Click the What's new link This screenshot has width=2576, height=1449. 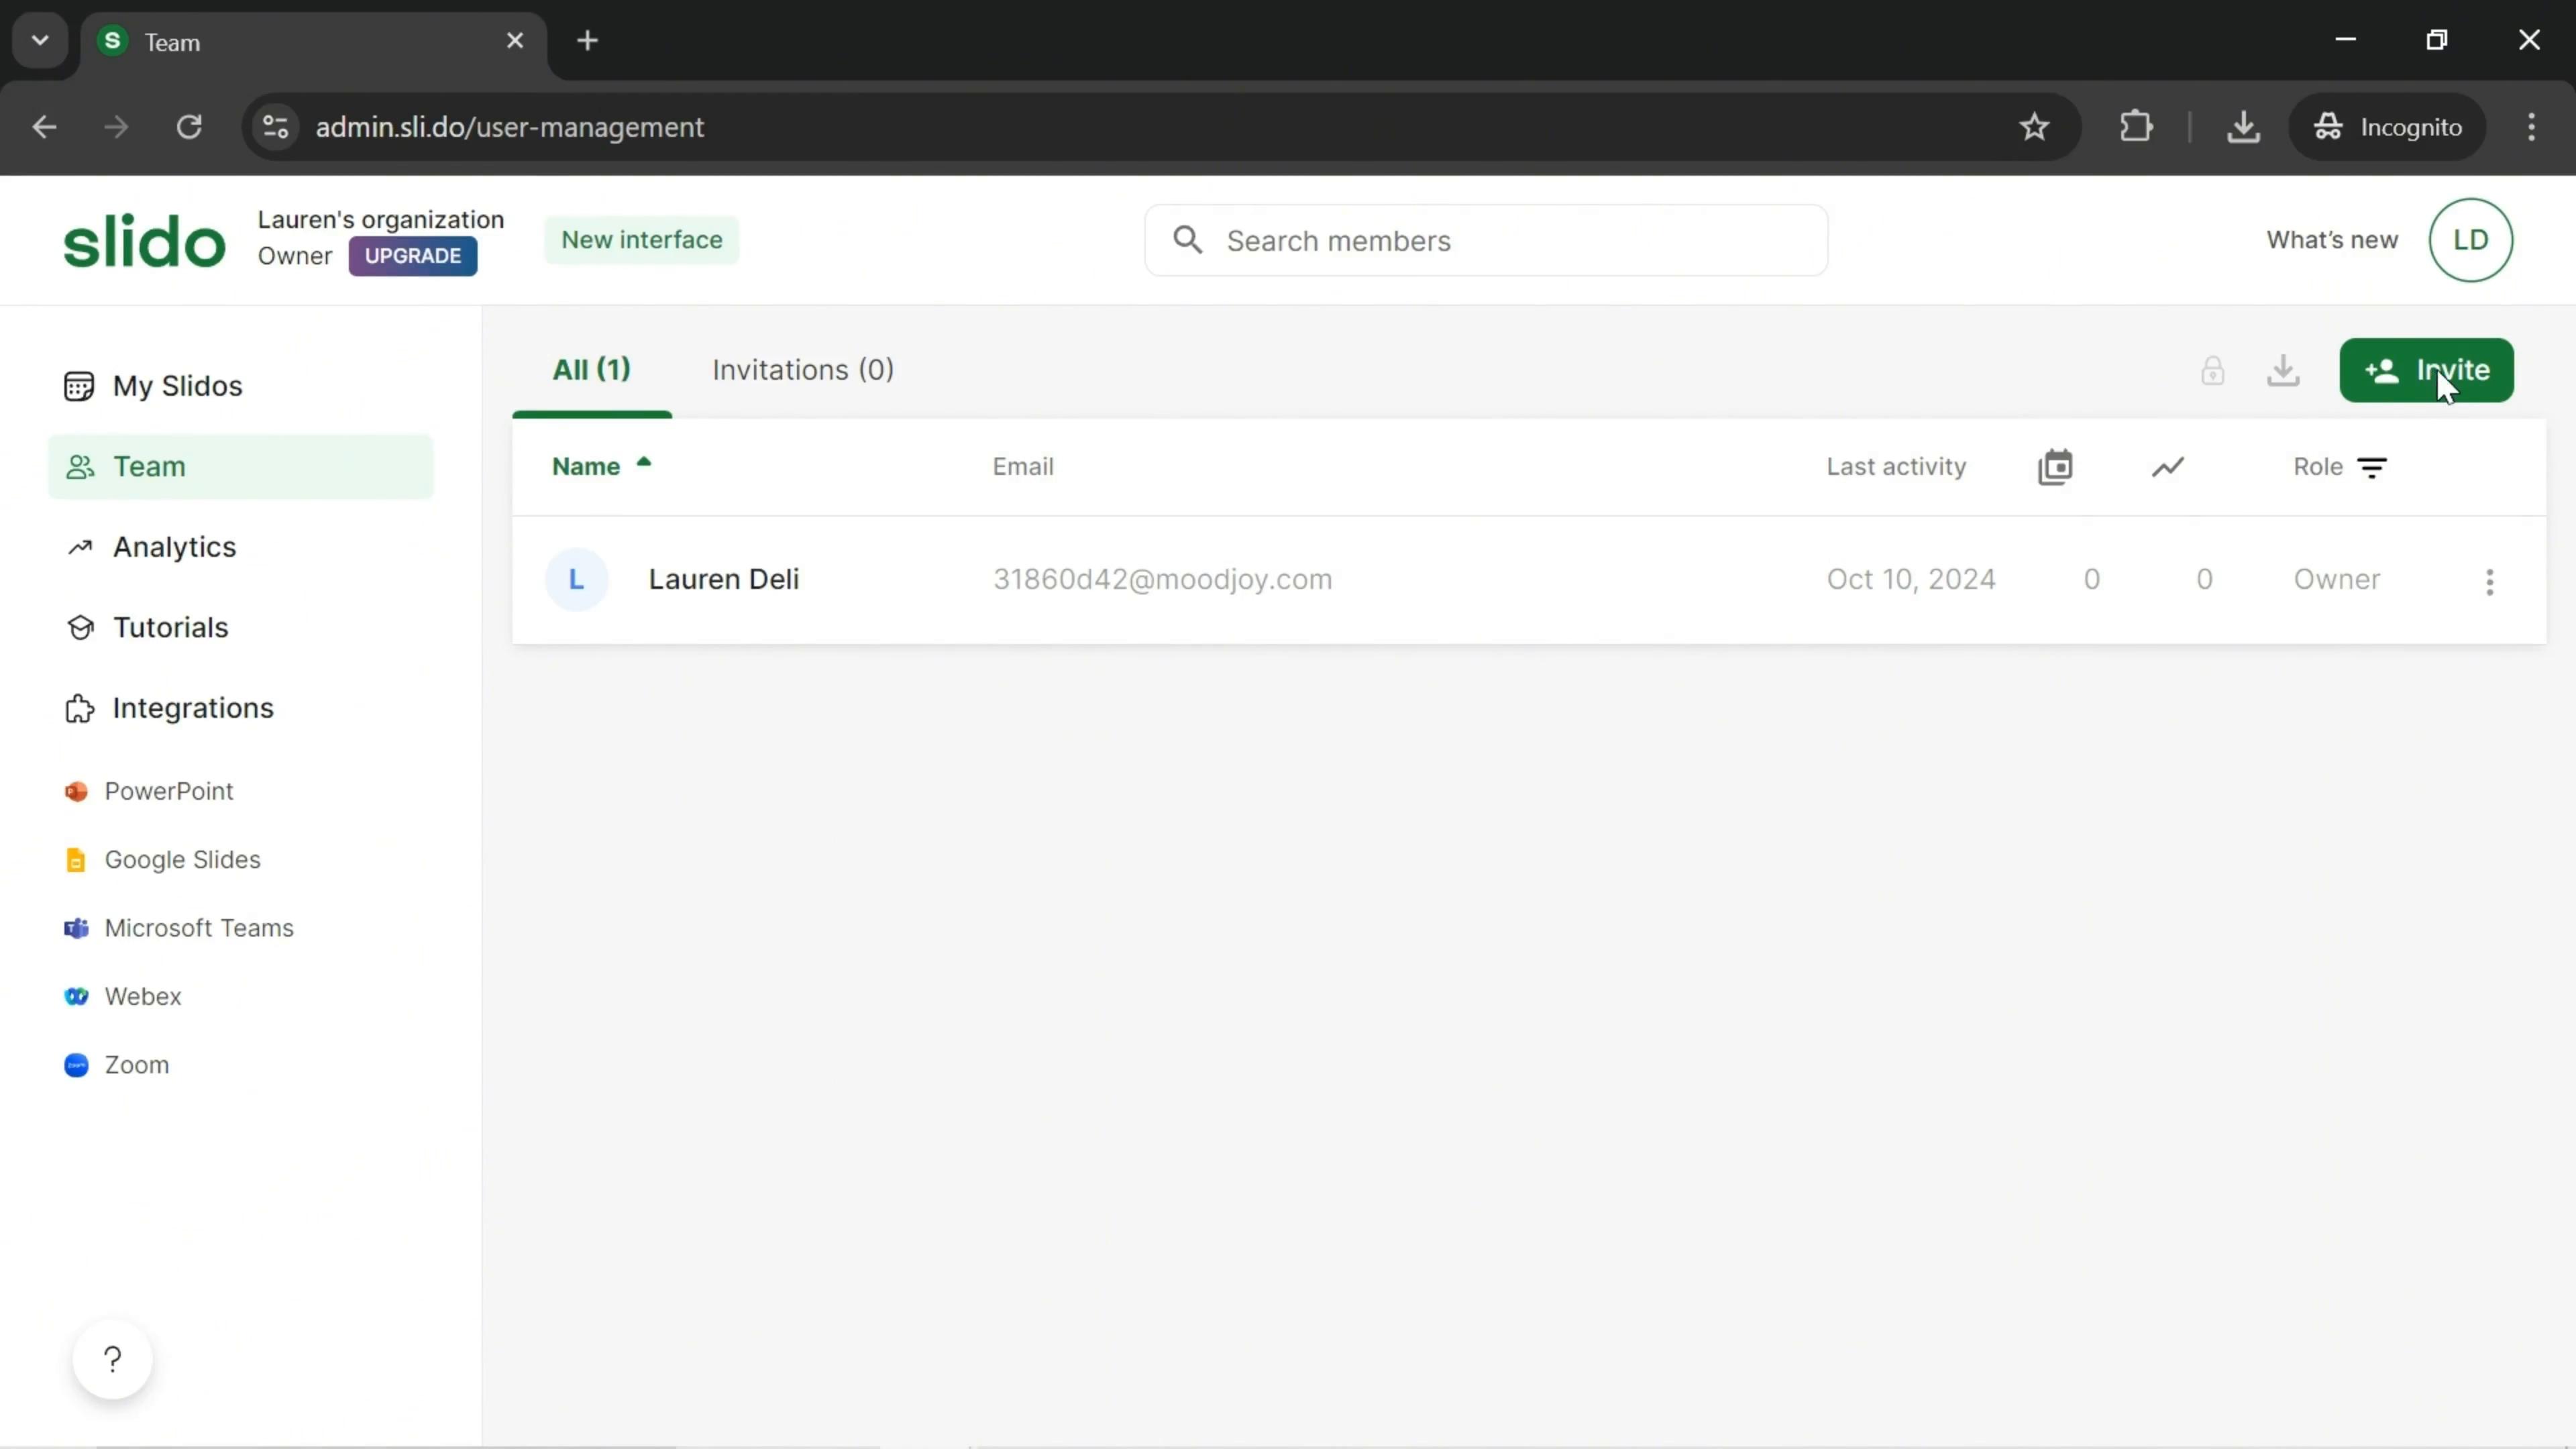coord(2330,239)
